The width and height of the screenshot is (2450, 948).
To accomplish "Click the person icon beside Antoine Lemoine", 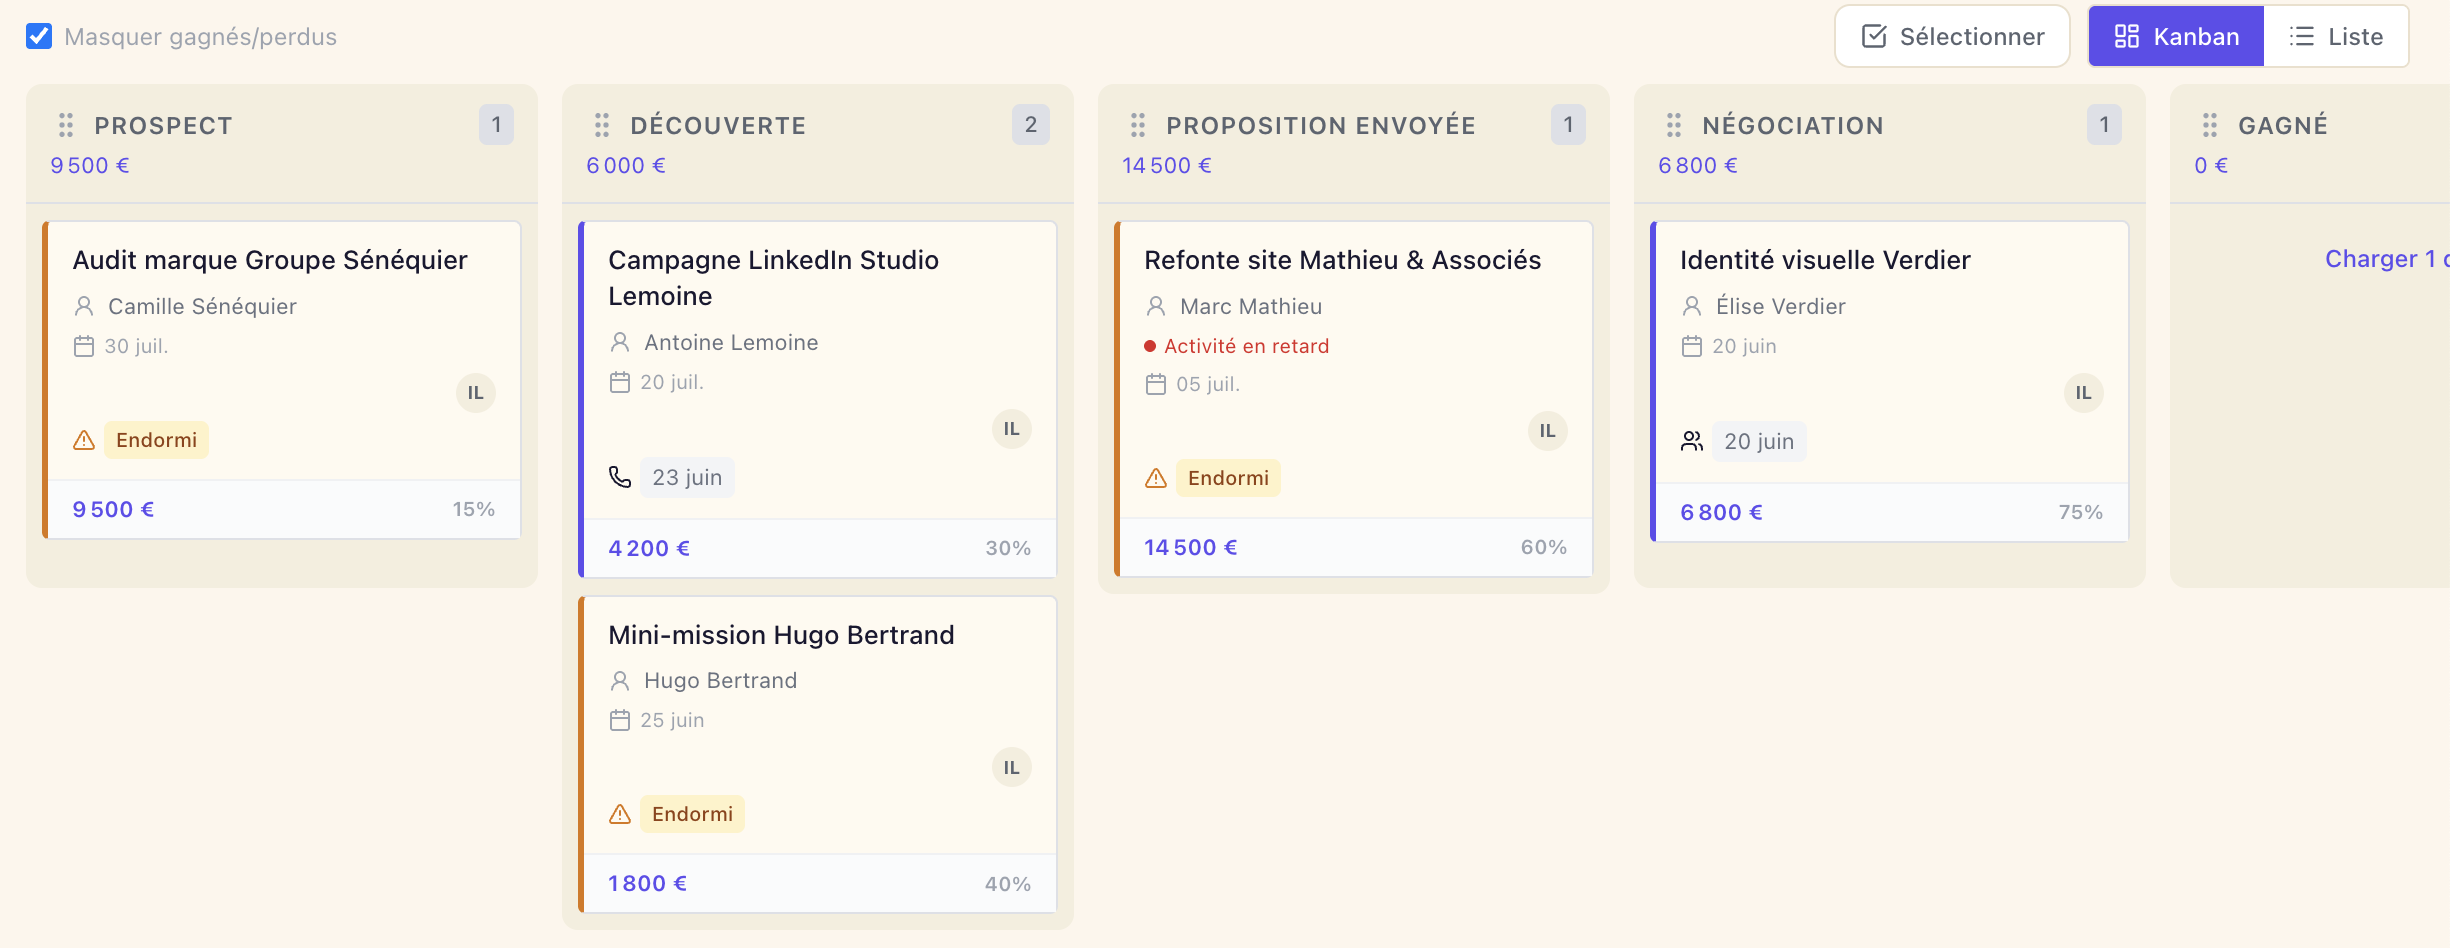I will tap(620, 342).
